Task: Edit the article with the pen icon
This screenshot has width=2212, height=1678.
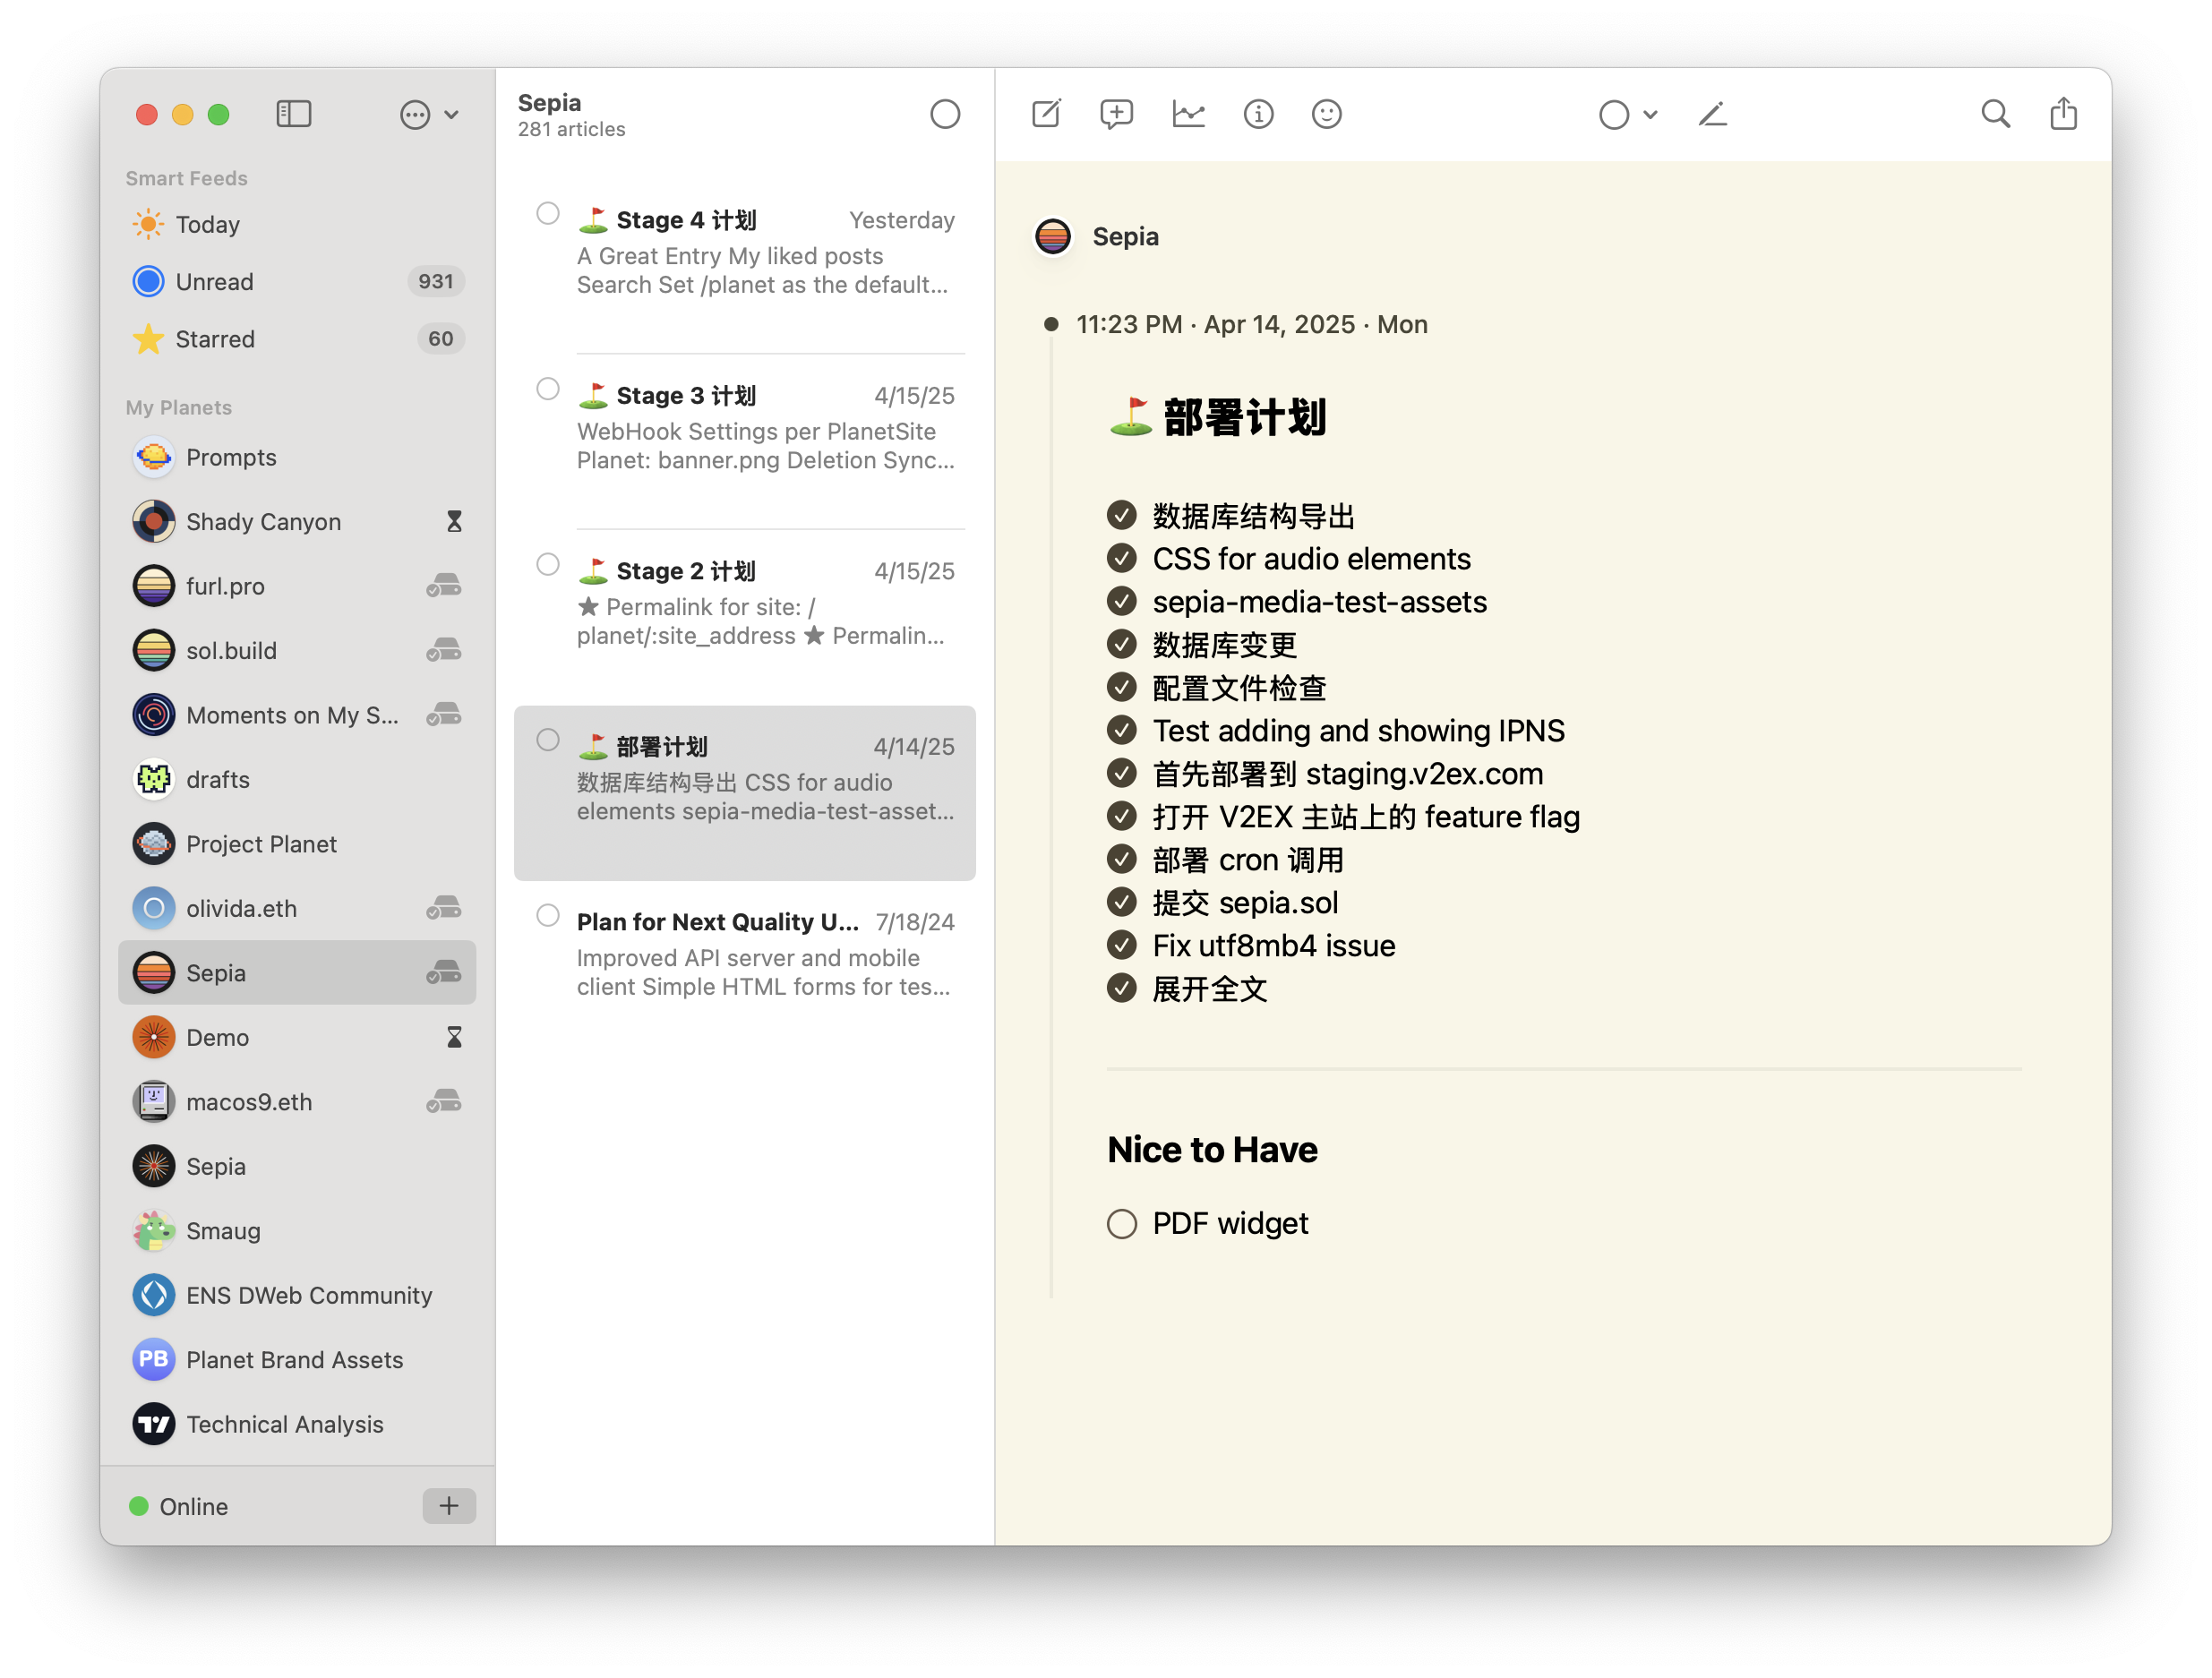Action: [1713, 114]
